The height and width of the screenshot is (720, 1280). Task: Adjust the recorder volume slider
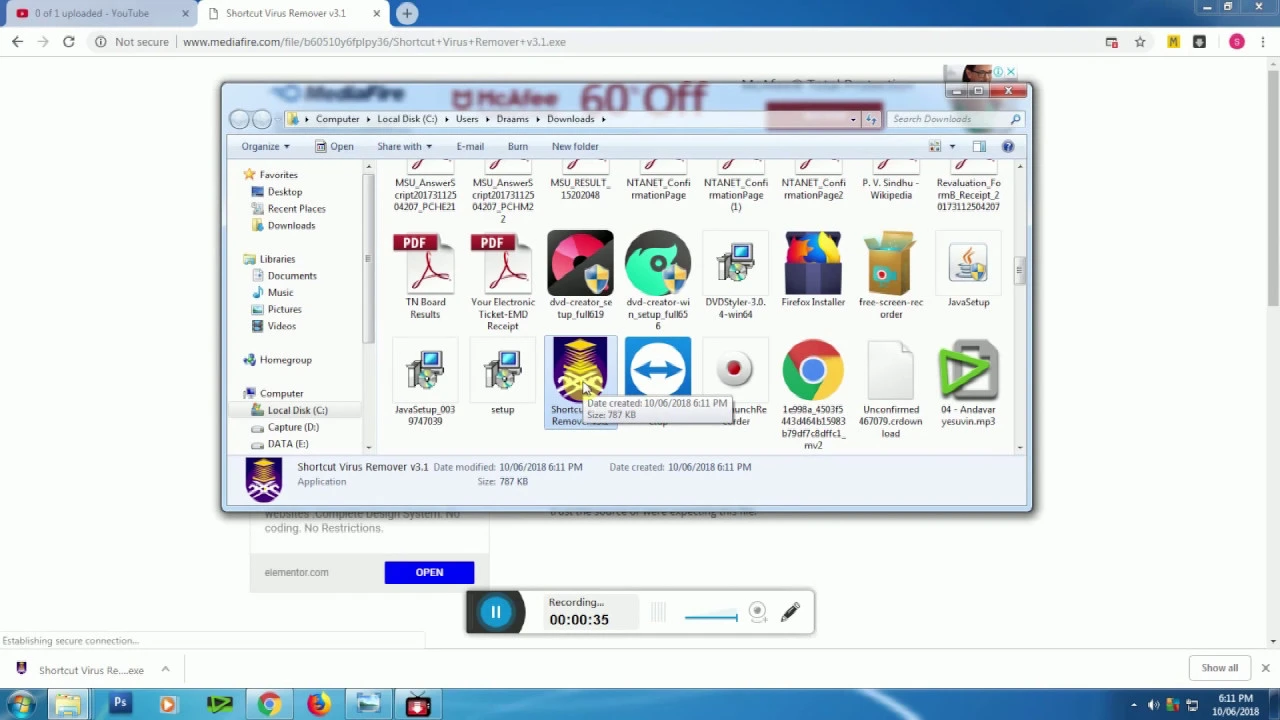[711, 617]
